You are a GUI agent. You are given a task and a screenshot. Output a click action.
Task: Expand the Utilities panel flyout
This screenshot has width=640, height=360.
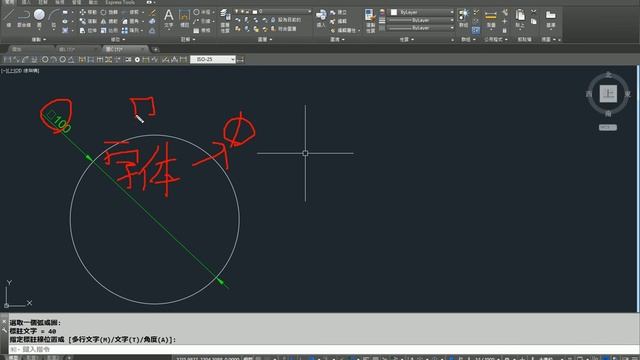point(496,40)
